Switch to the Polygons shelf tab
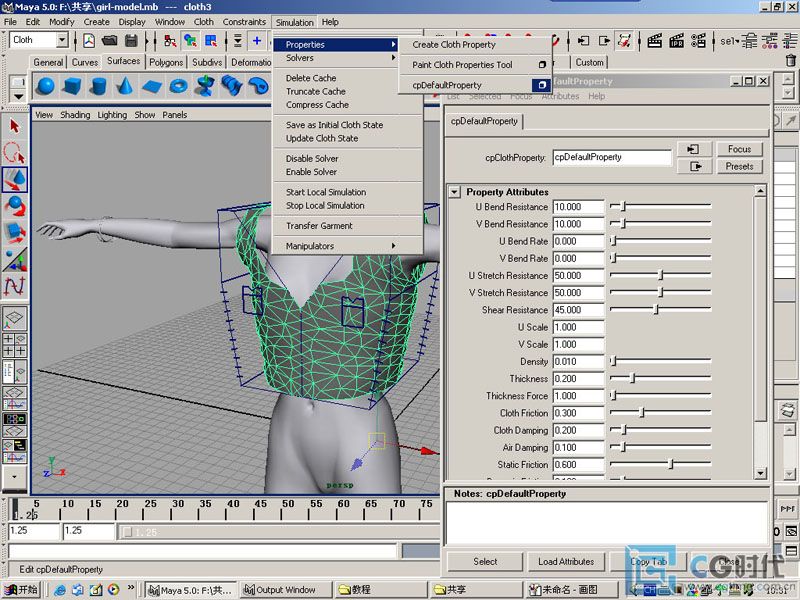The image size is (800, 600). [166, 62]
